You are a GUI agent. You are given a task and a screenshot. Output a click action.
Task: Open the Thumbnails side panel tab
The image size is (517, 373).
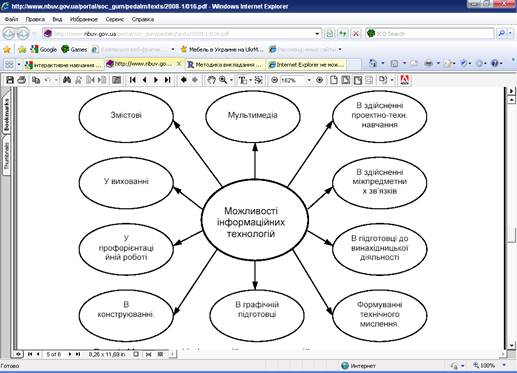pyautogui.click(x=6, y=156)
